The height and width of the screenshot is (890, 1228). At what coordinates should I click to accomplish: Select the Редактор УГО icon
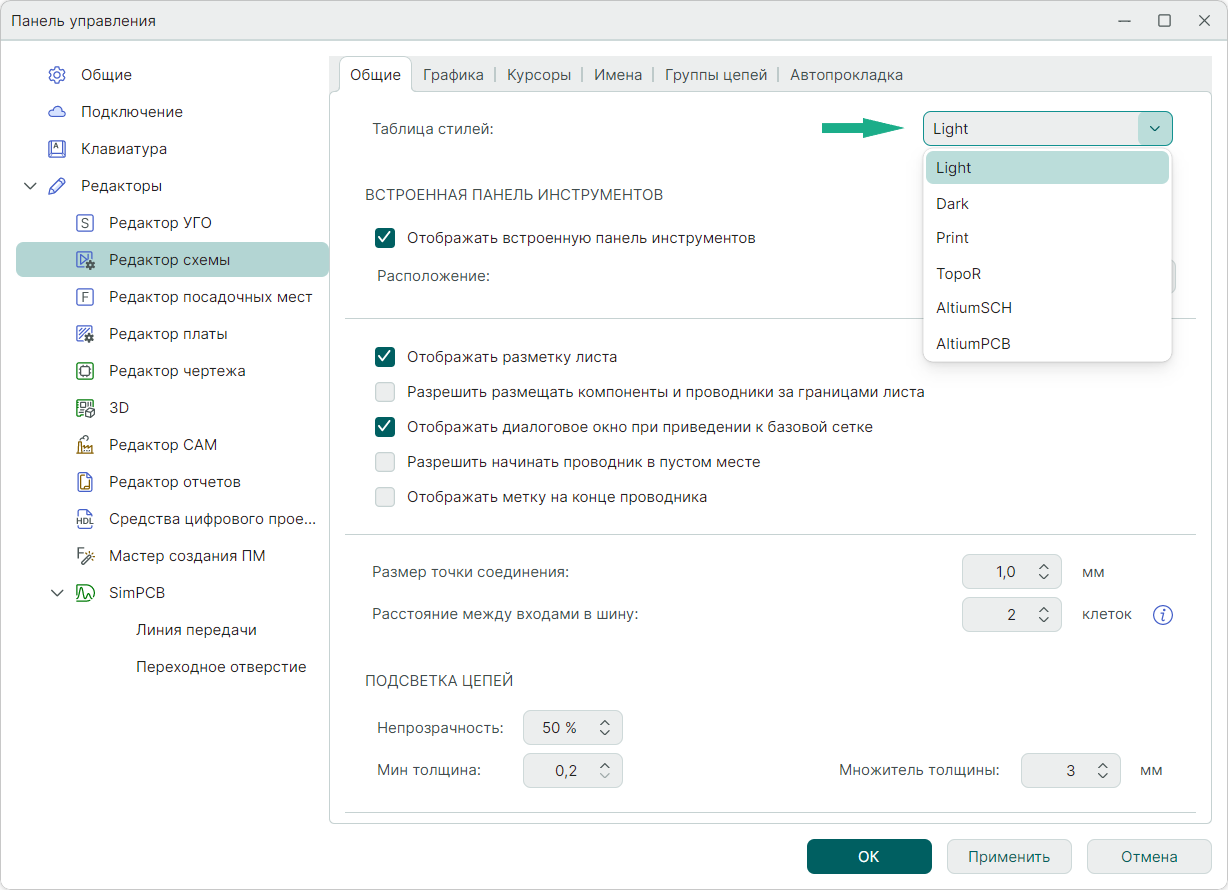(x=85, y=223)
